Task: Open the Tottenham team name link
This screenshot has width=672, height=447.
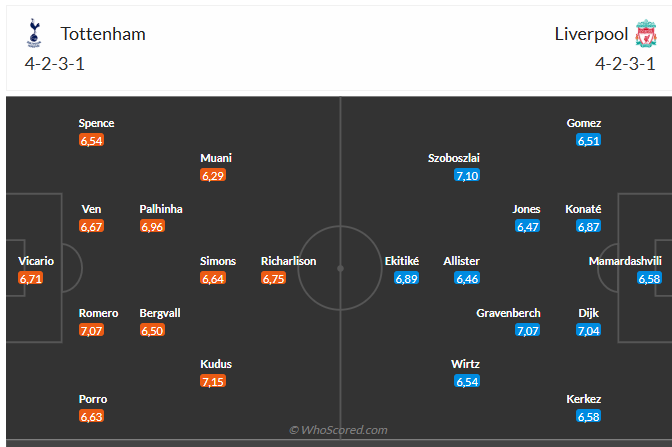Action: [x=103, y=34]
